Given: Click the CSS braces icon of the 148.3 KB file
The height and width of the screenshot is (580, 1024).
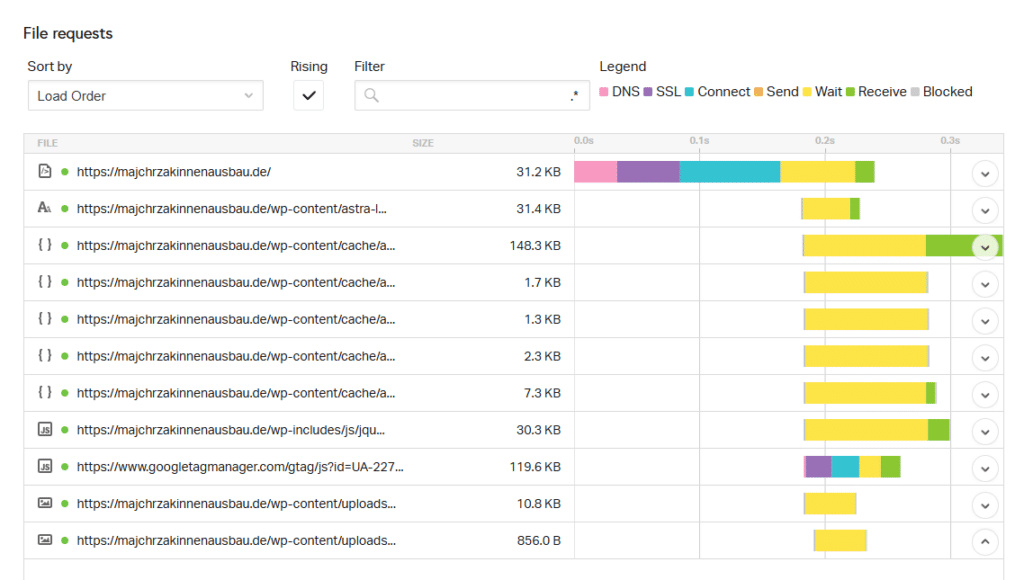Looking at the screenshot, I should pyautogui.click(x=44, y=246).
